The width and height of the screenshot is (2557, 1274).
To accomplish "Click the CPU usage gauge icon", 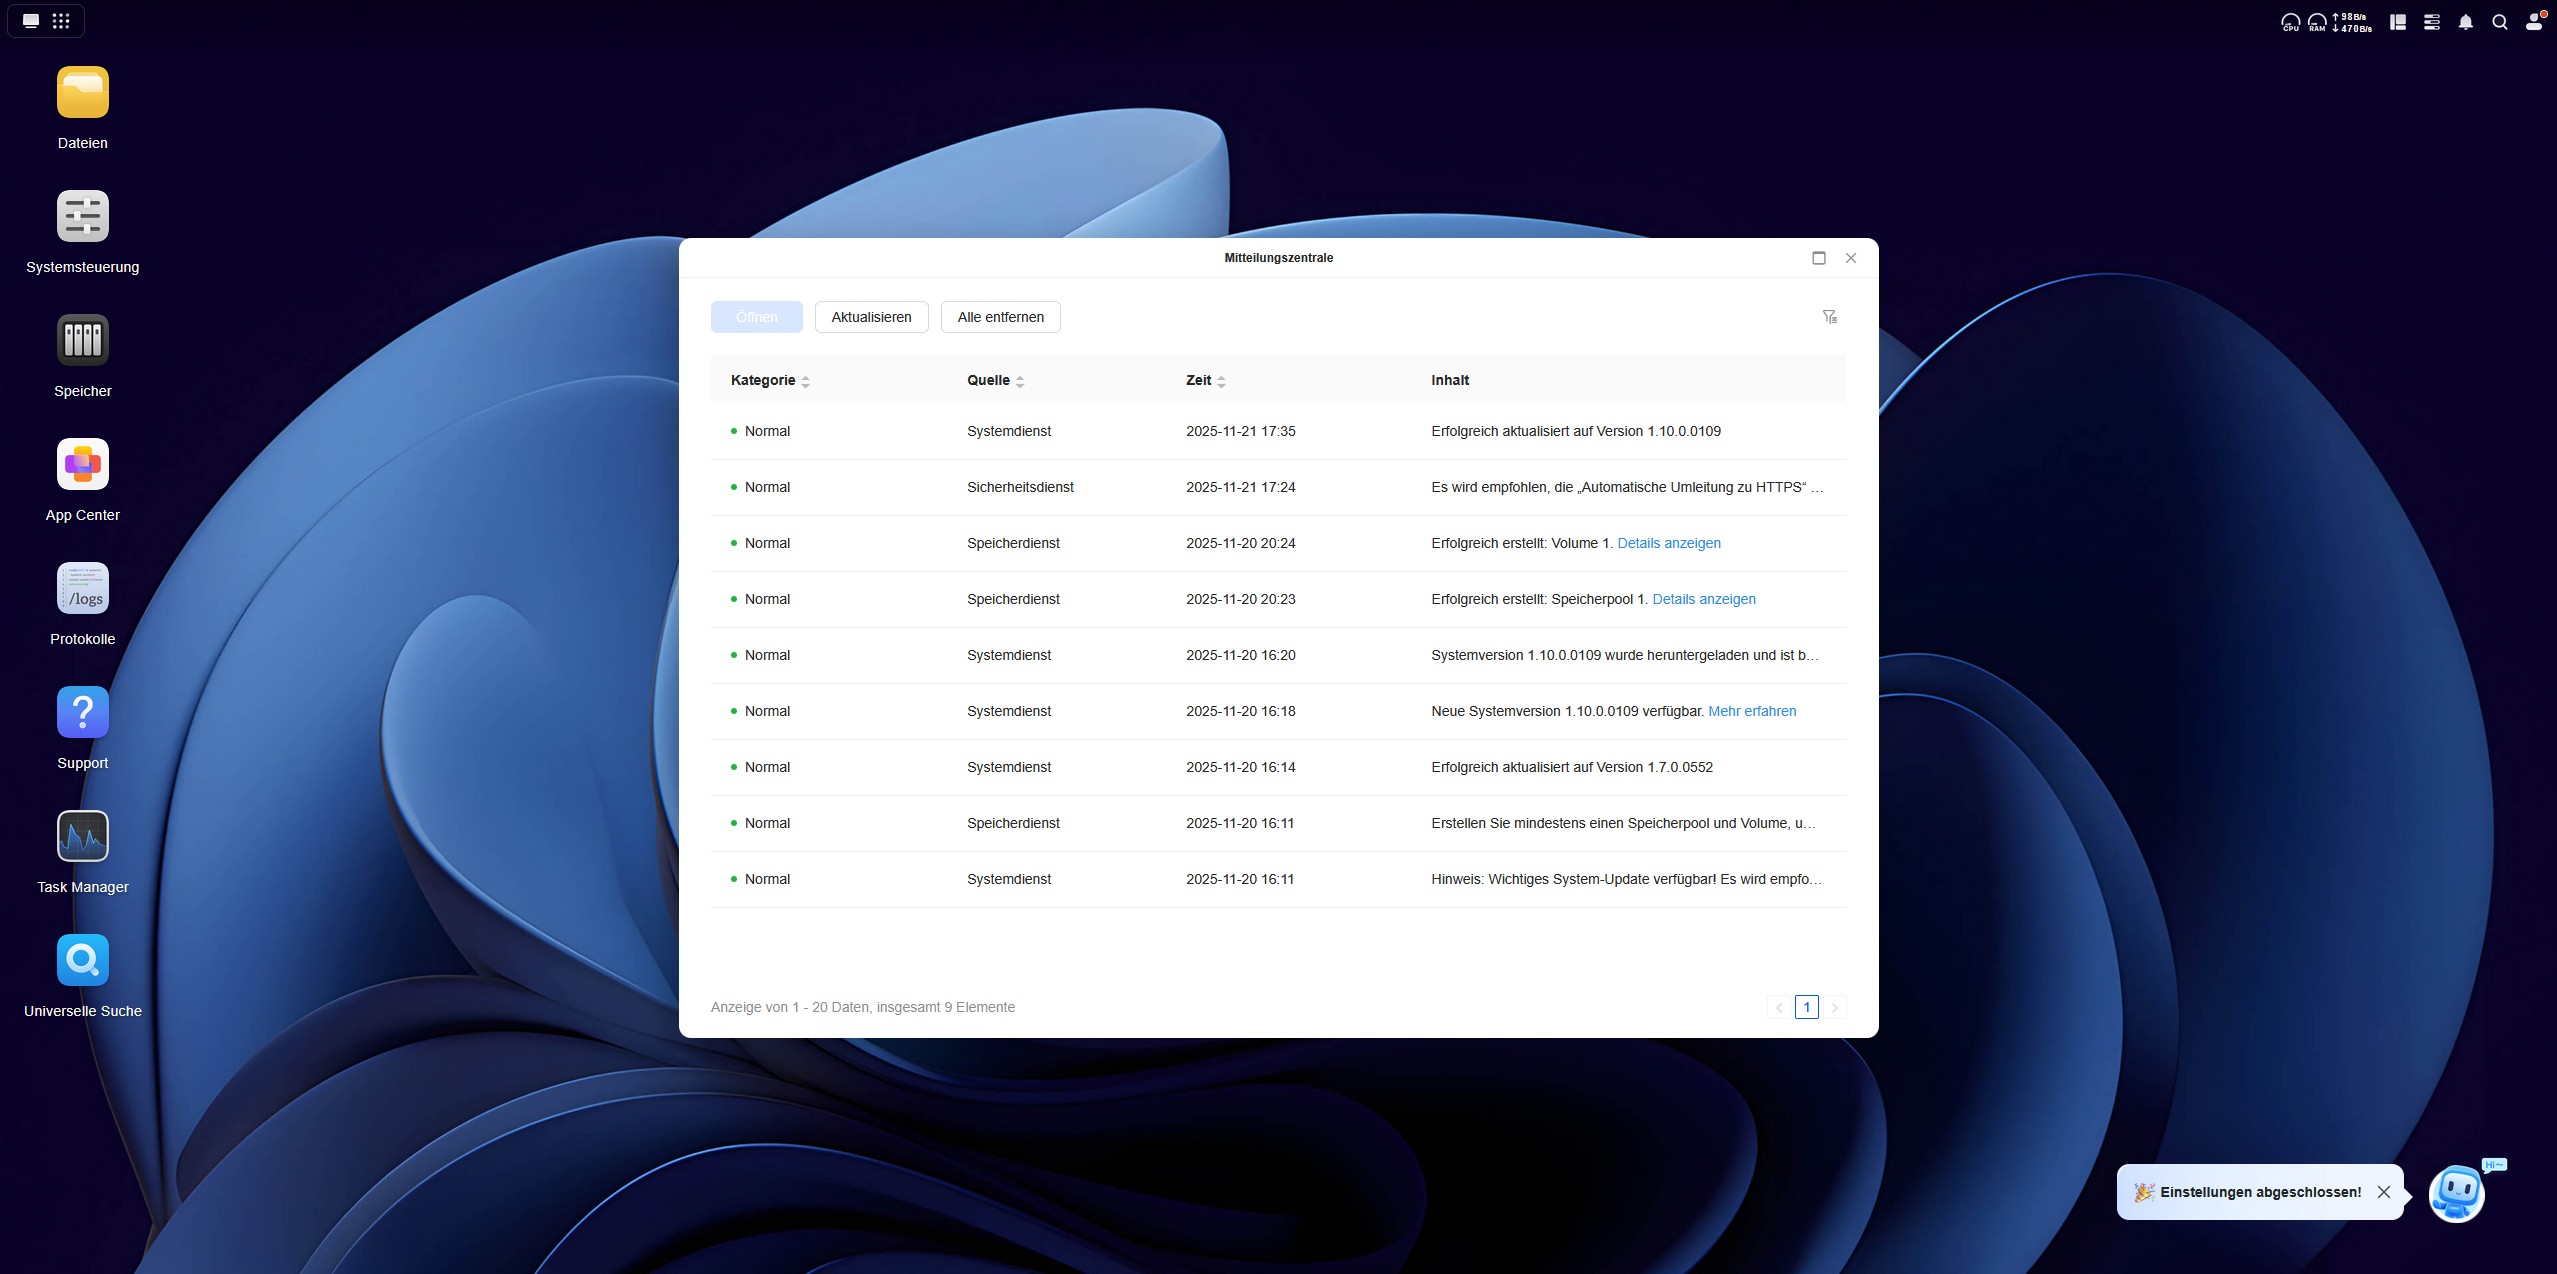I will click(2289, 22).
